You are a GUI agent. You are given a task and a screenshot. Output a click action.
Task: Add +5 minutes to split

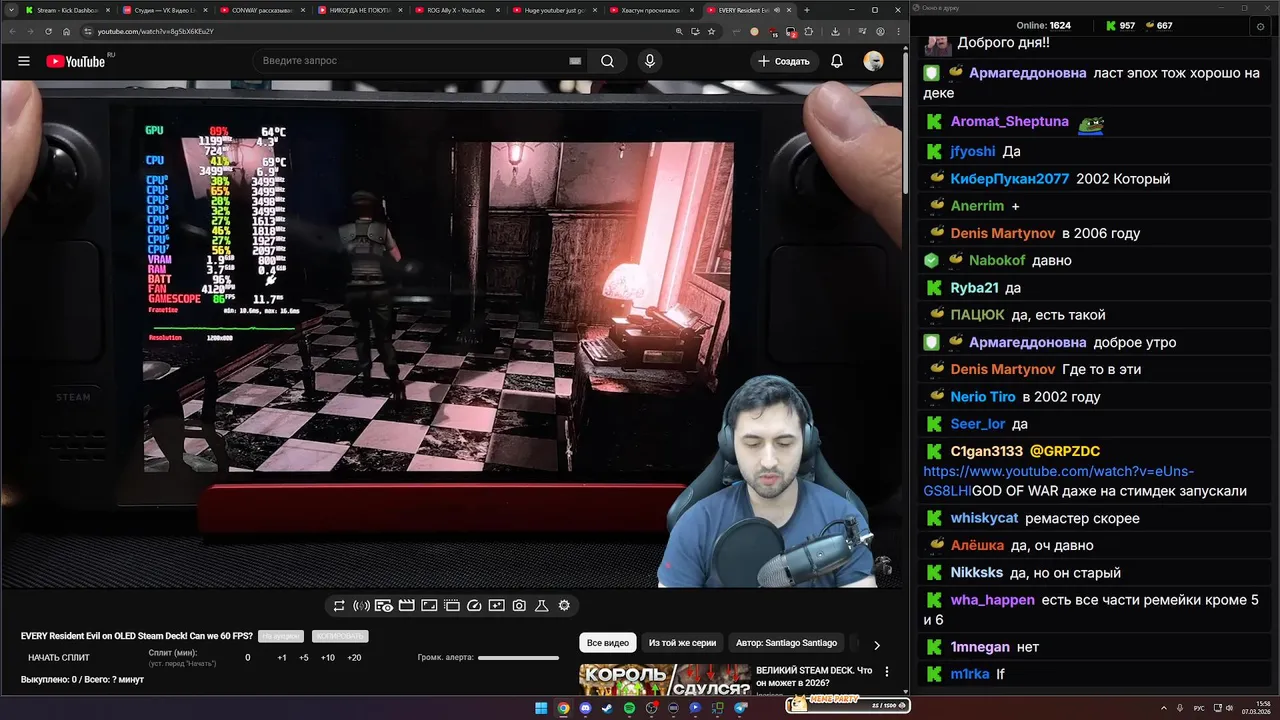tap(304, 658)
